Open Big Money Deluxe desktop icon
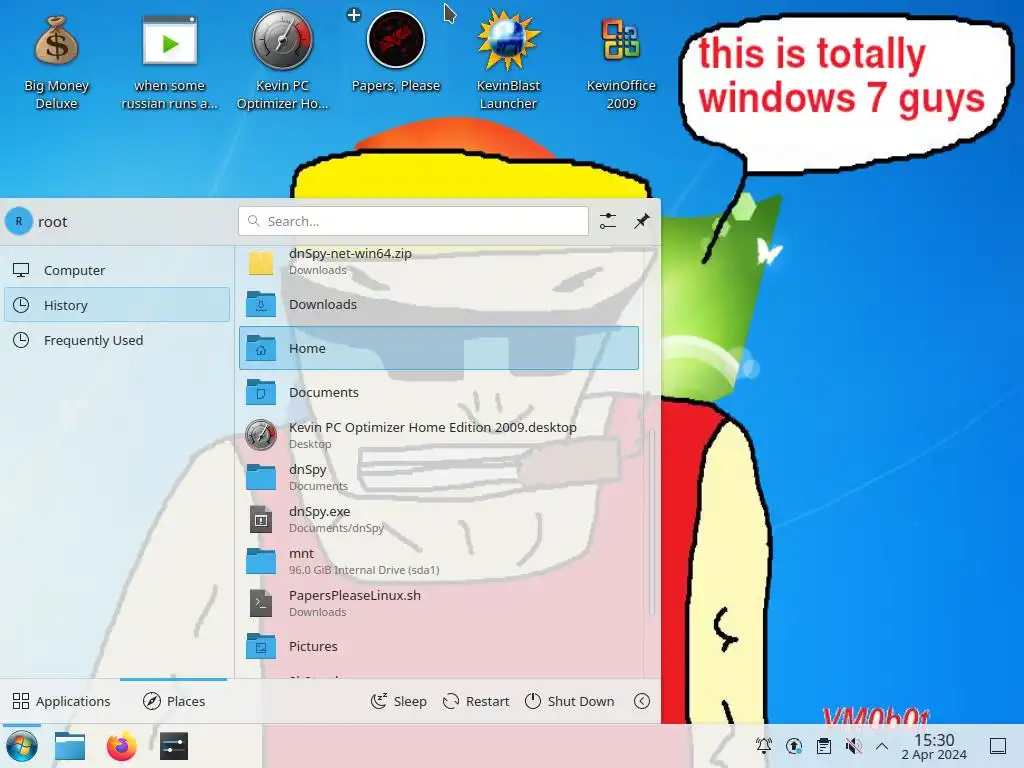Viewport: 1024px width, 768px height. (56, 61)
